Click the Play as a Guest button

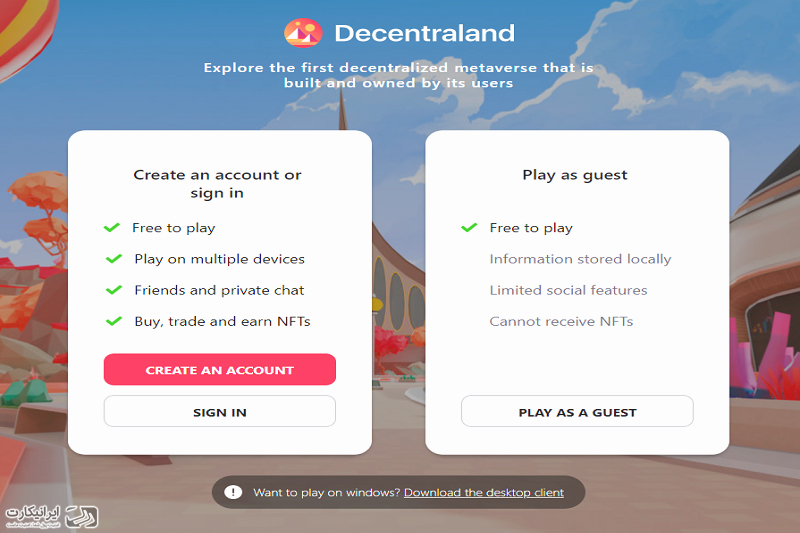[577, 412]
